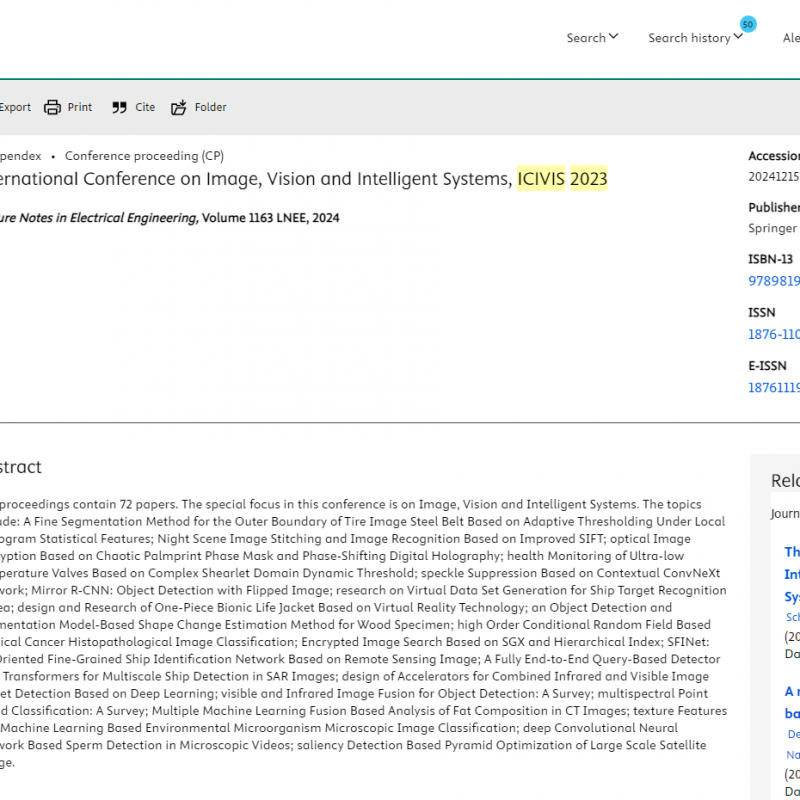Click the Folder save icon
This screenshot has width=800, height=800.
(179, 107)
